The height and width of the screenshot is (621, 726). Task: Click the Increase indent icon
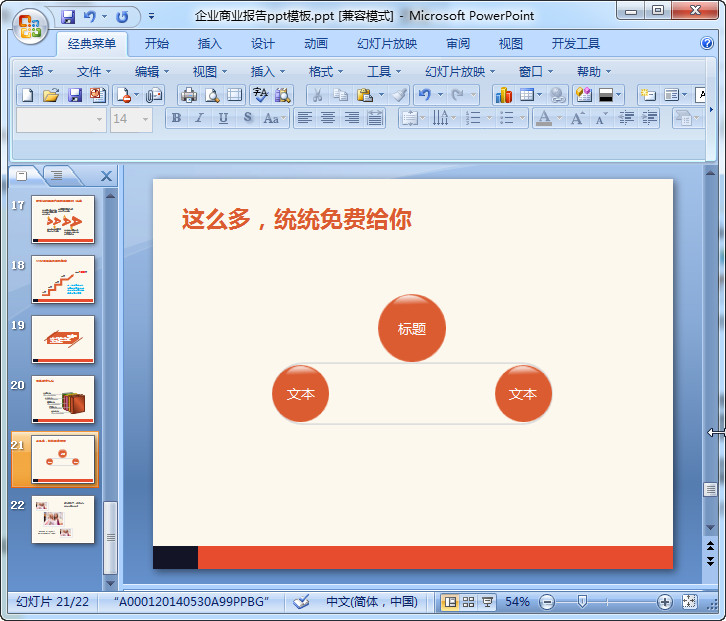[650, 119]
